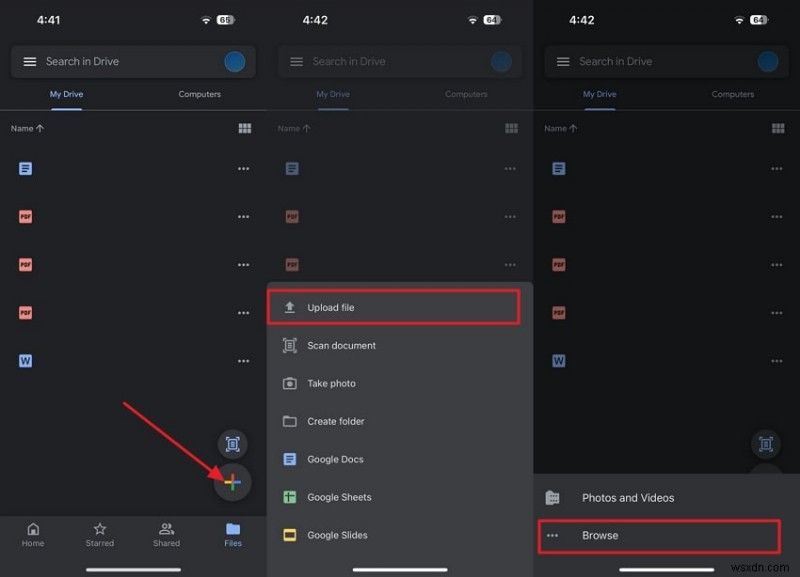Screen dimensions: 800x577
Task: Click Photos and Videos gallery icon
Action: click(553, 497)
